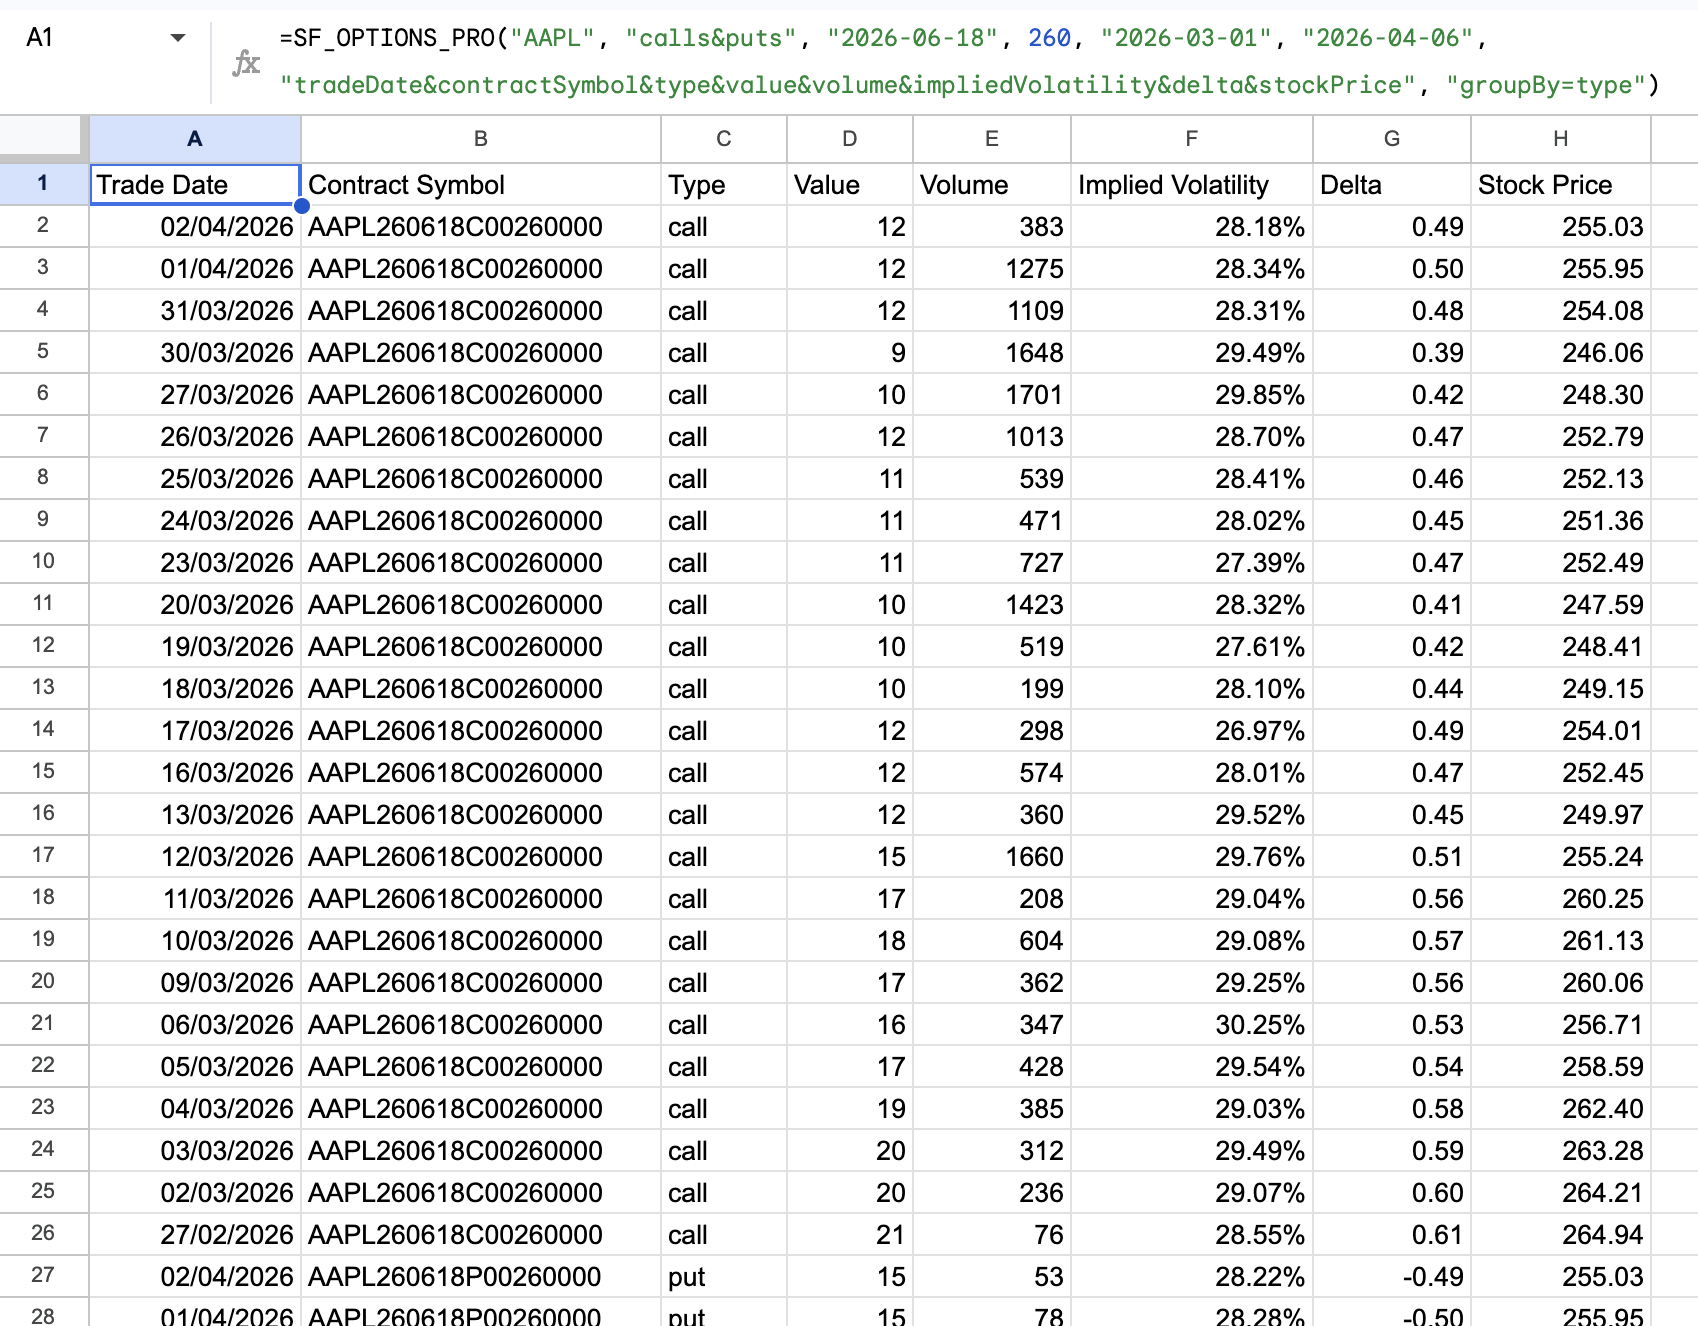Click the 'call' type cell in row 10
Viewport: 1698px width, 1326px height.
(724, 563)
